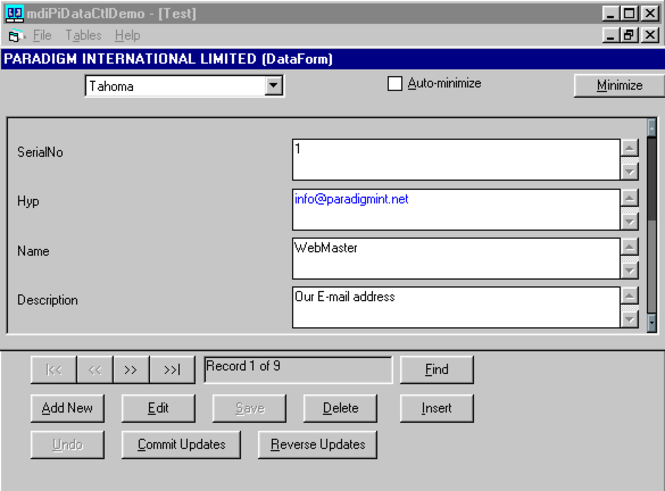The width and height of the screenshot is (665, 491).
Task: Click the SerialNo field label
Action: click(40, 152)
